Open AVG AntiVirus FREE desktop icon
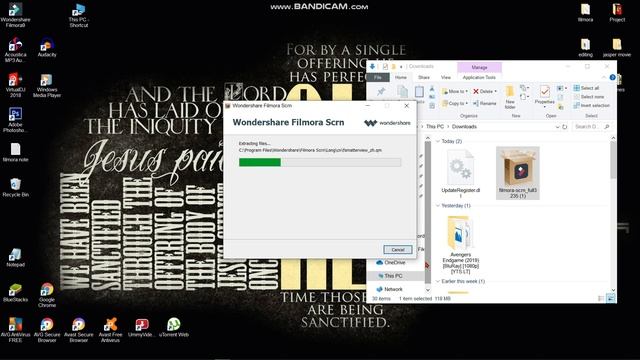The width and height of the screenshot is (640, 360). click(x=16, y=330)
